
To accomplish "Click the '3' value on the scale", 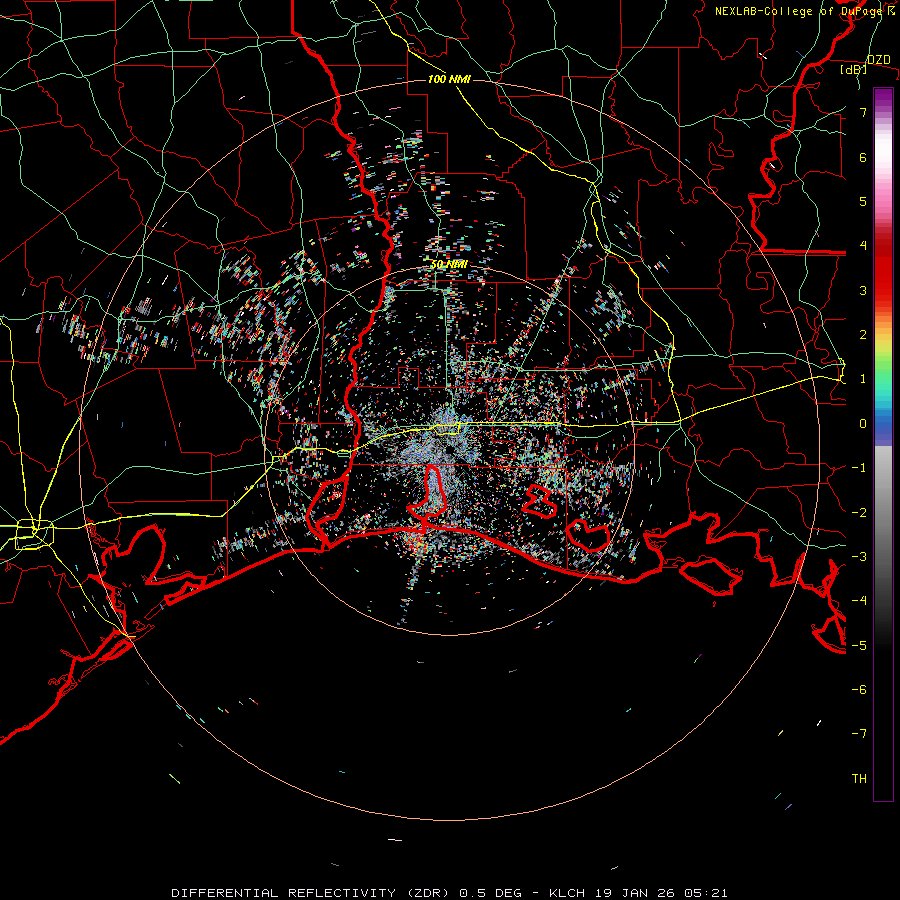I will pyautogui.click(x=863, y=290).
